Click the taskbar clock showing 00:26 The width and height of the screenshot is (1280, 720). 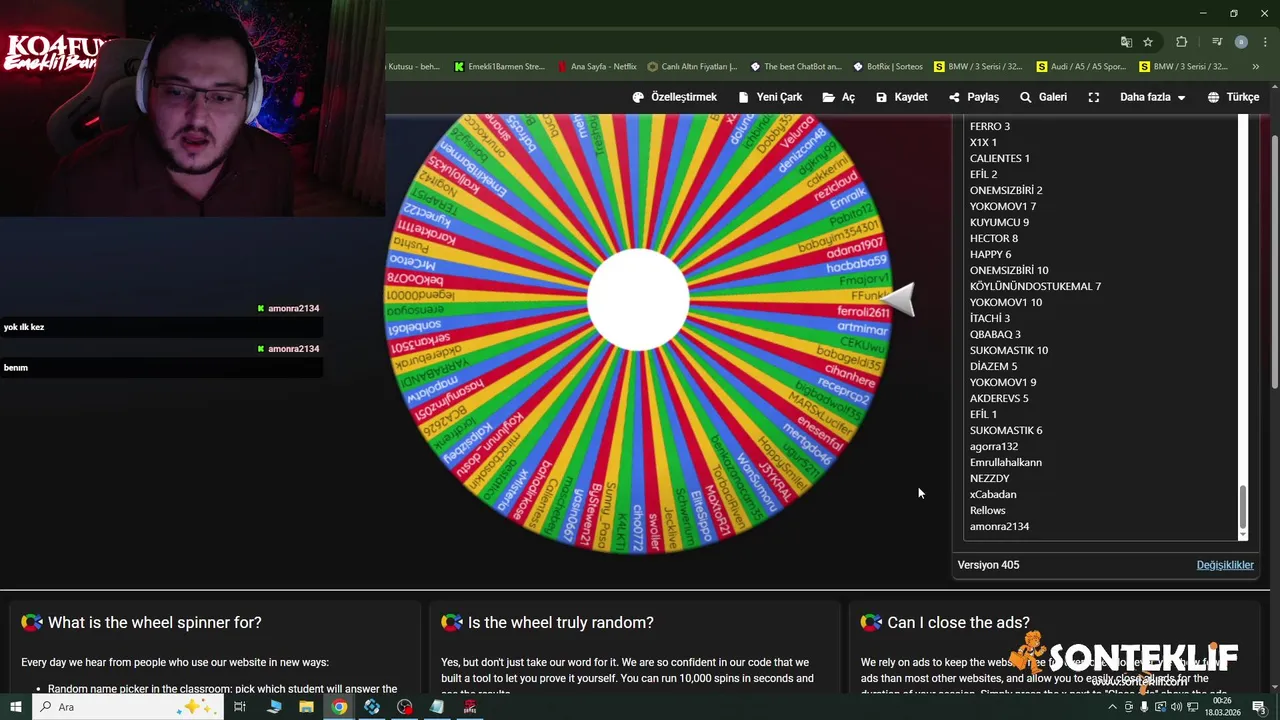point(1221,707)
